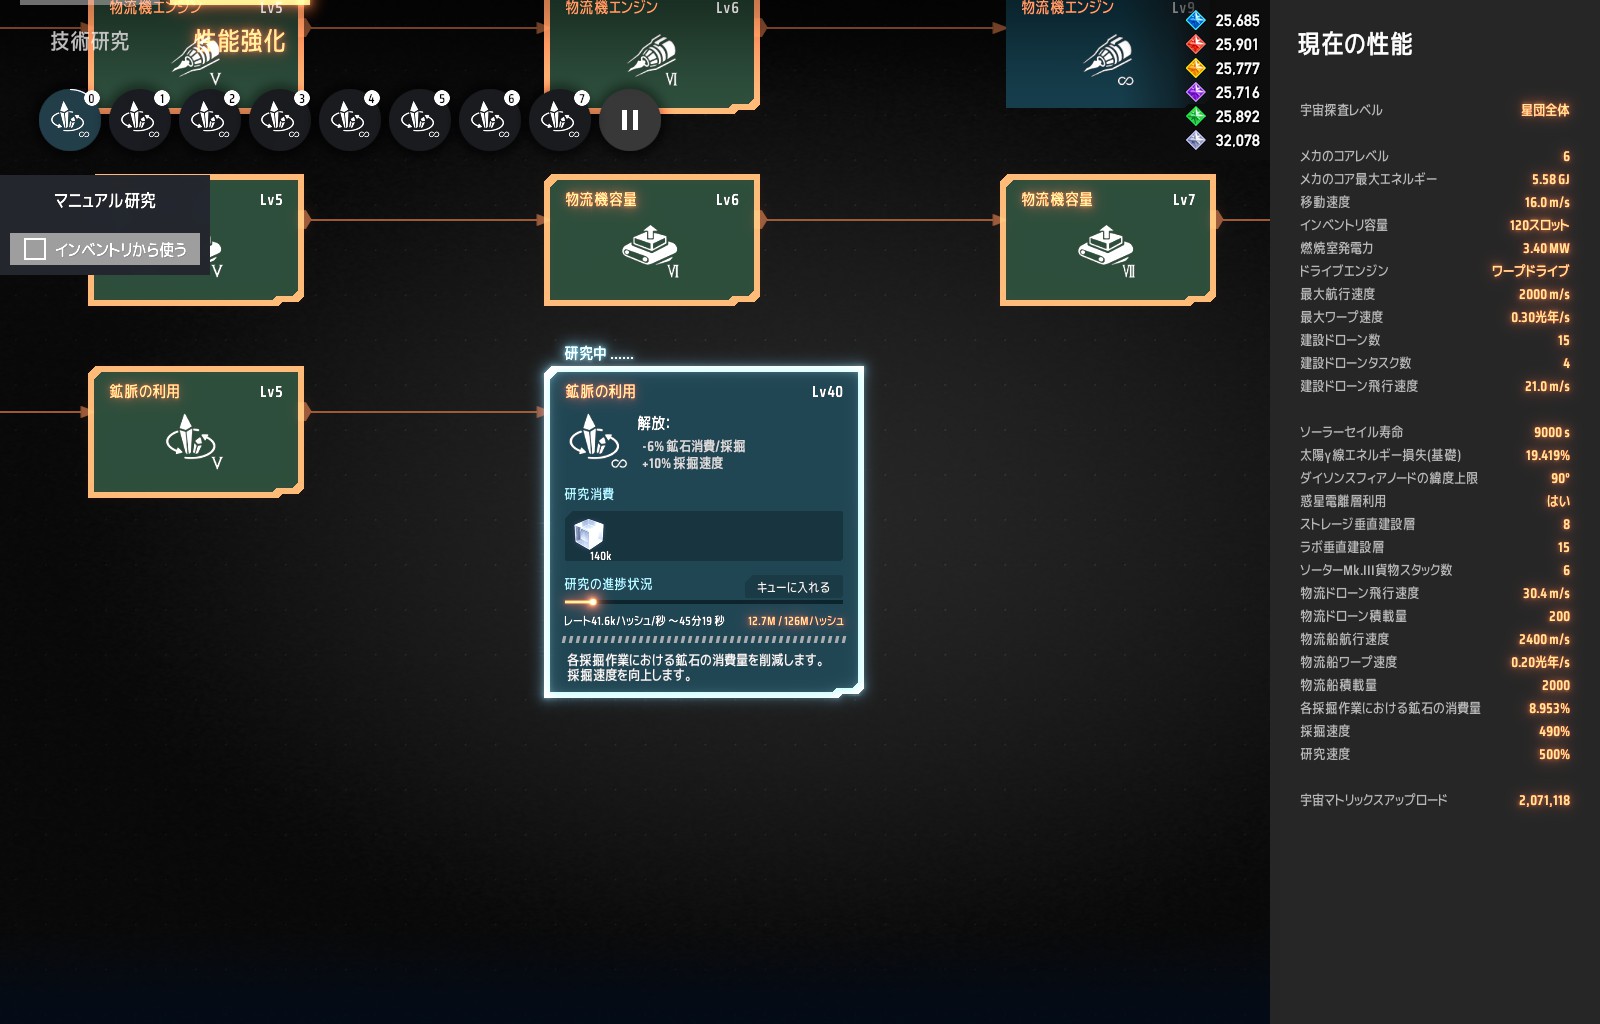Click ドライブエンジン stat row
This screenshot has height=1024, width=1600.
click(x=1435, y=271)
